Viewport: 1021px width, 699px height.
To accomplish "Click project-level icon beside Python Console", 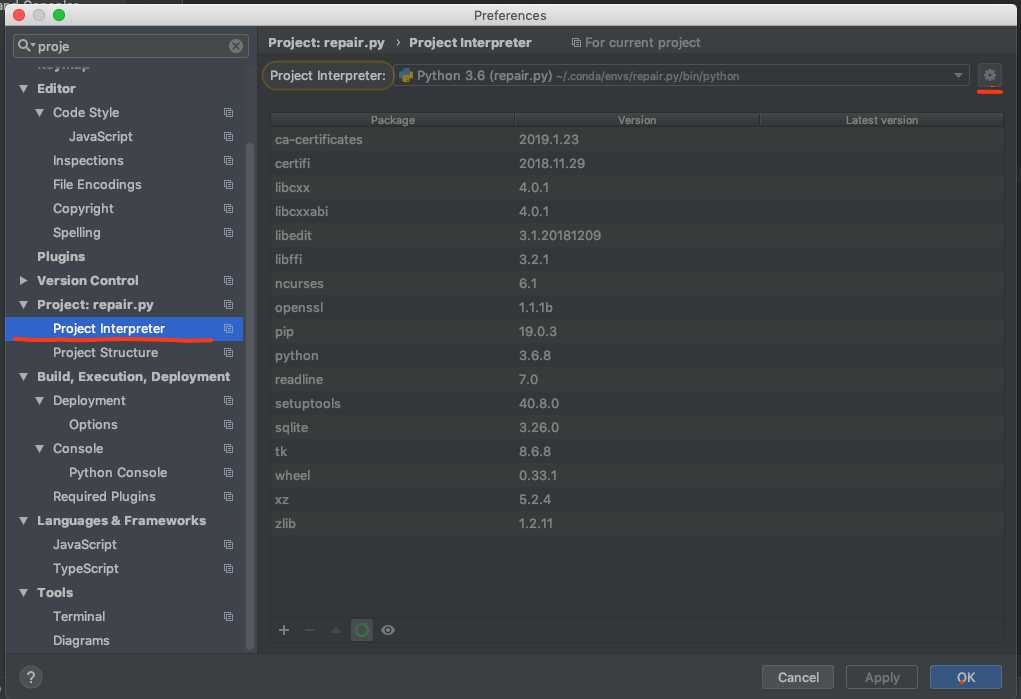I will pyautogui.click(x=229, y=472).
